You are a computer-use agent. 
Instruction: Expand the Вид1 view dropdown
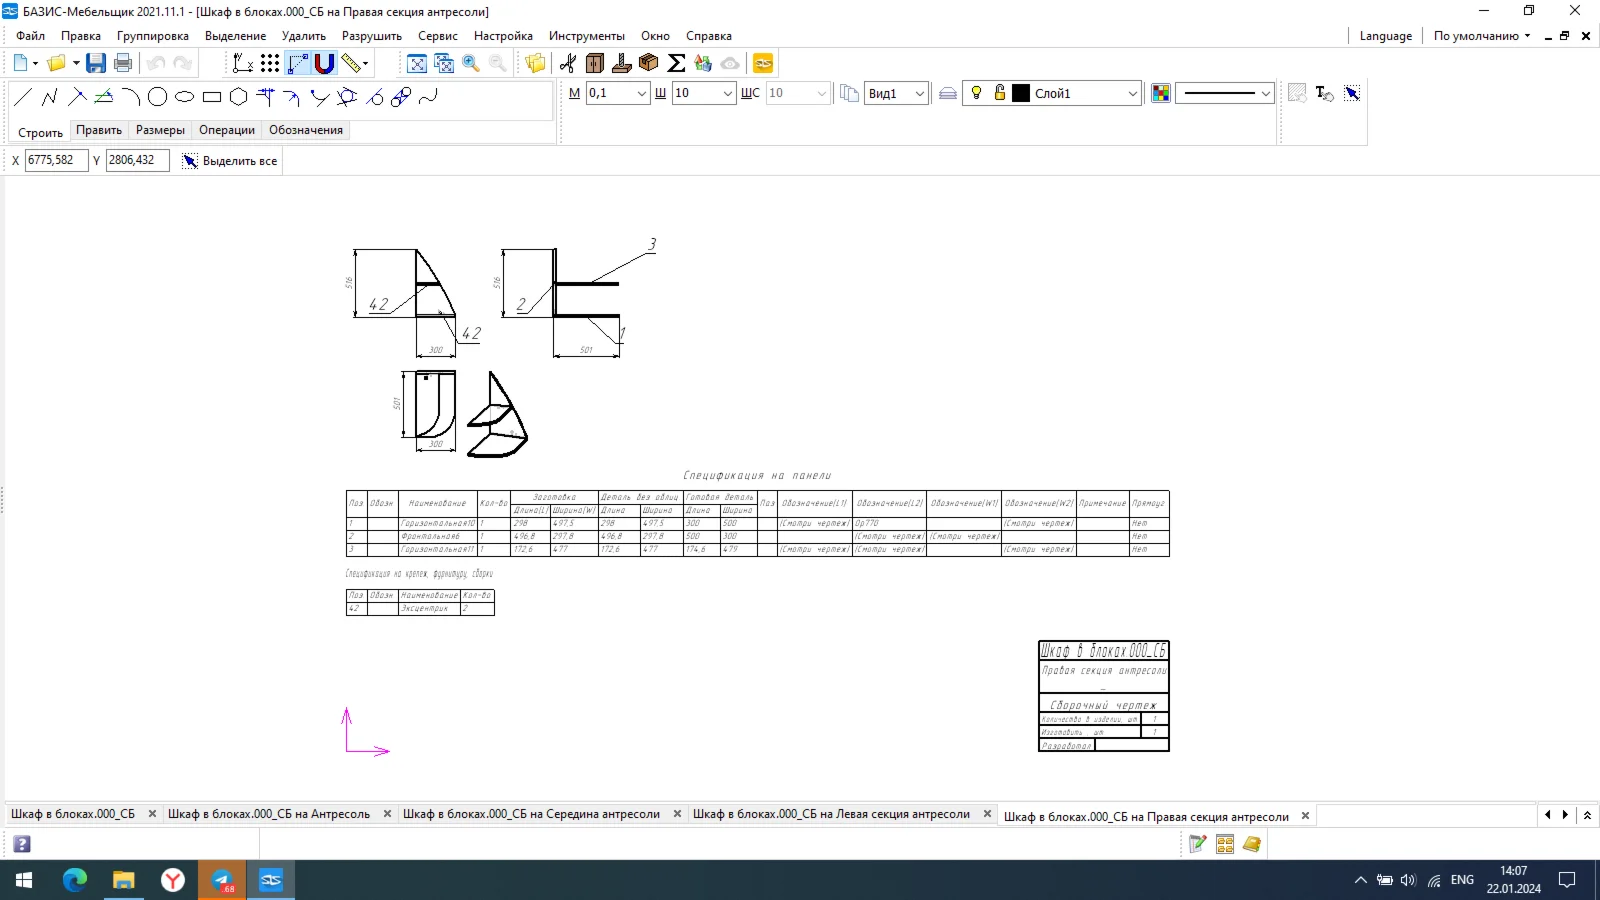pyautogui.click(x=919, y=94)
